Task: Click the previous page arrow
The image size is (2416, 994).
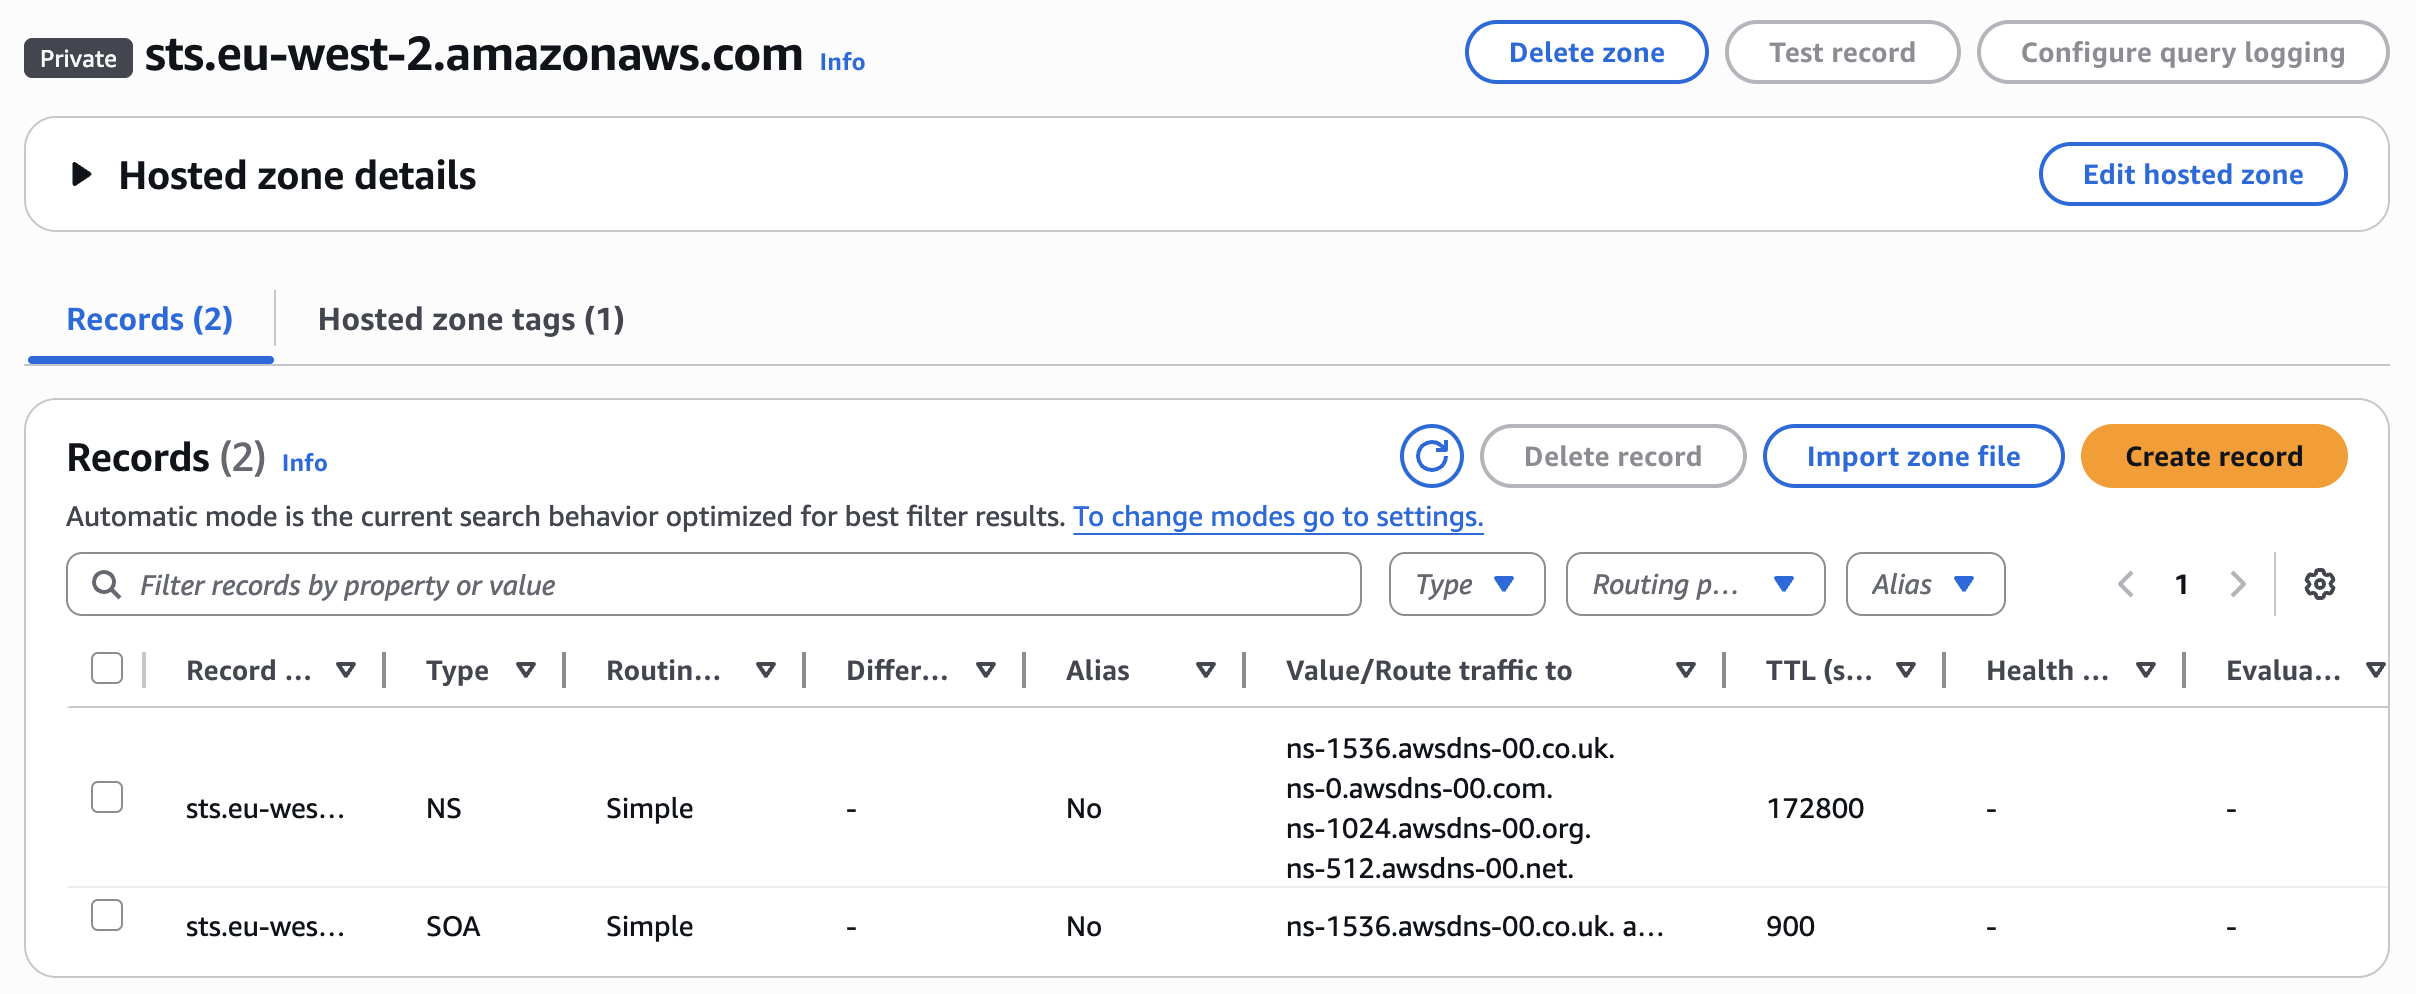Action: [x=2125, y=584]
